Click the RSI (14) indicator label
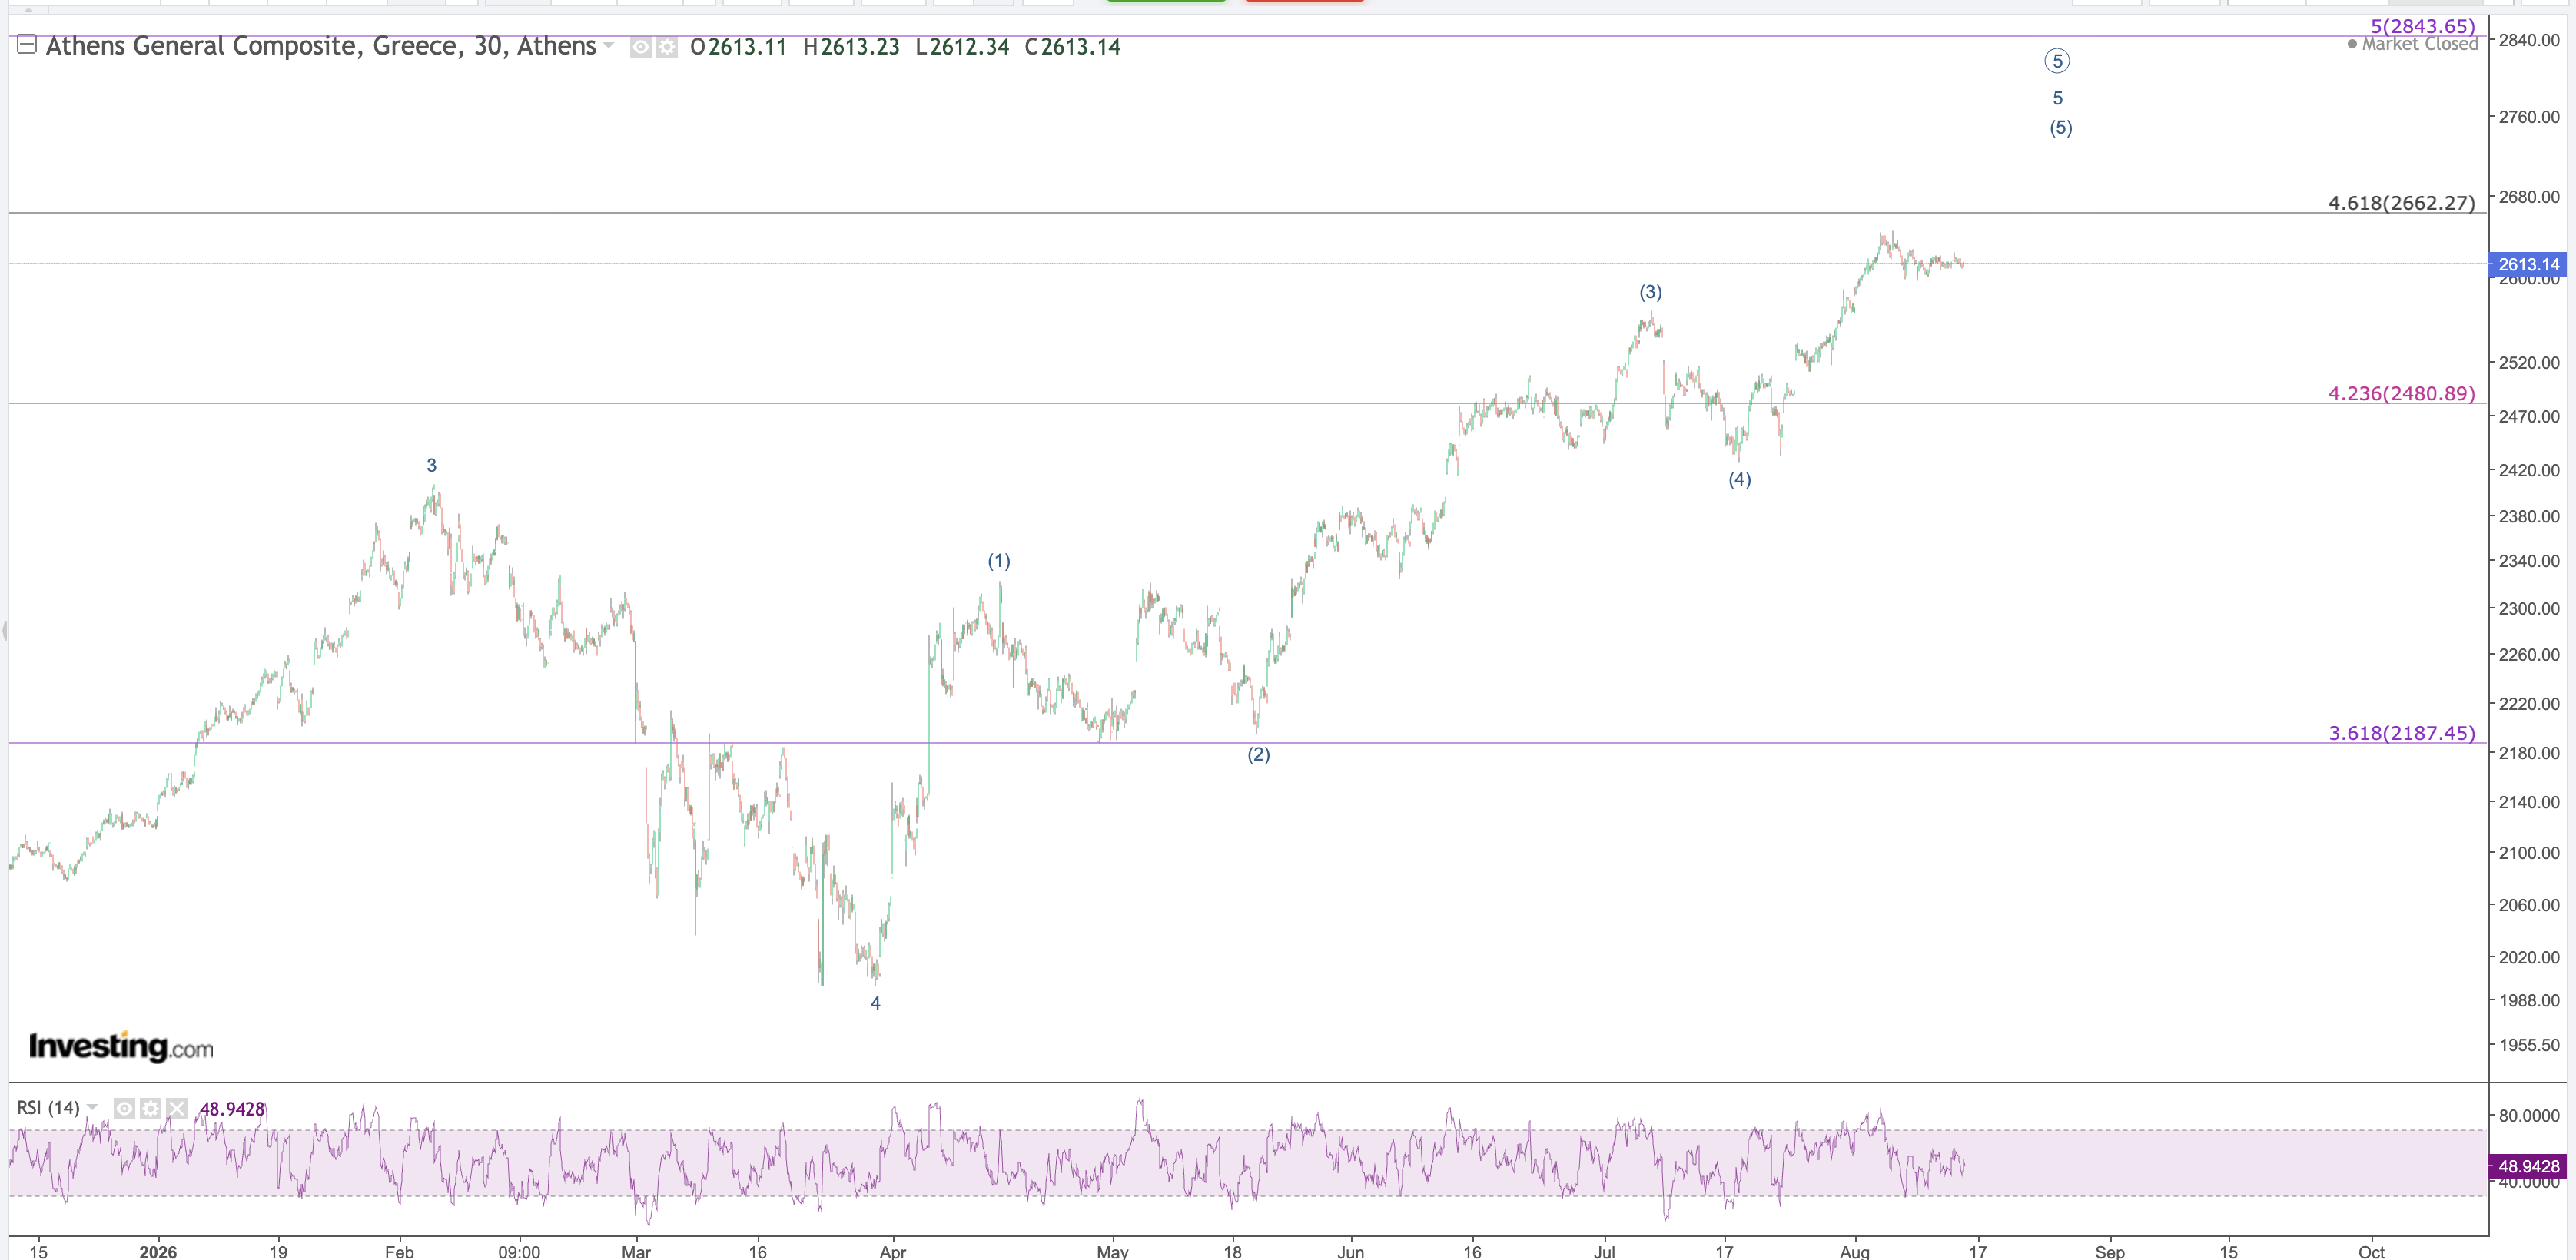 click(x=48, y=1108)
